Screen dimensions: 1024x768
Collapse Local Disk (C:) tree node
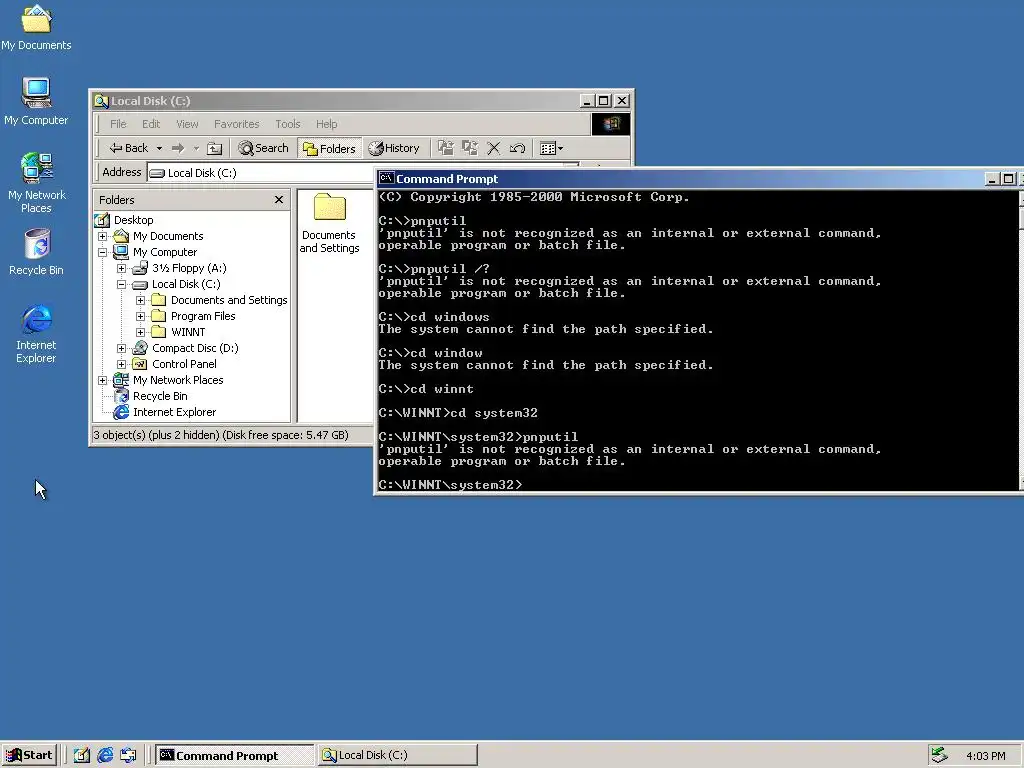(121, 284)
